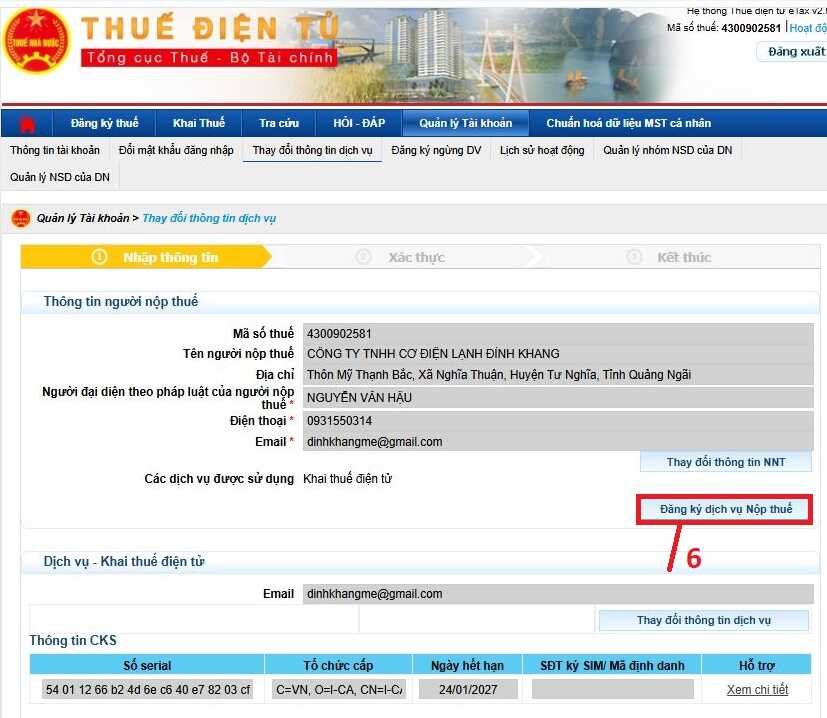Open Đăng ký ngừng DV tab
Viewport: 827px width, 718px height.
[436, 150]
